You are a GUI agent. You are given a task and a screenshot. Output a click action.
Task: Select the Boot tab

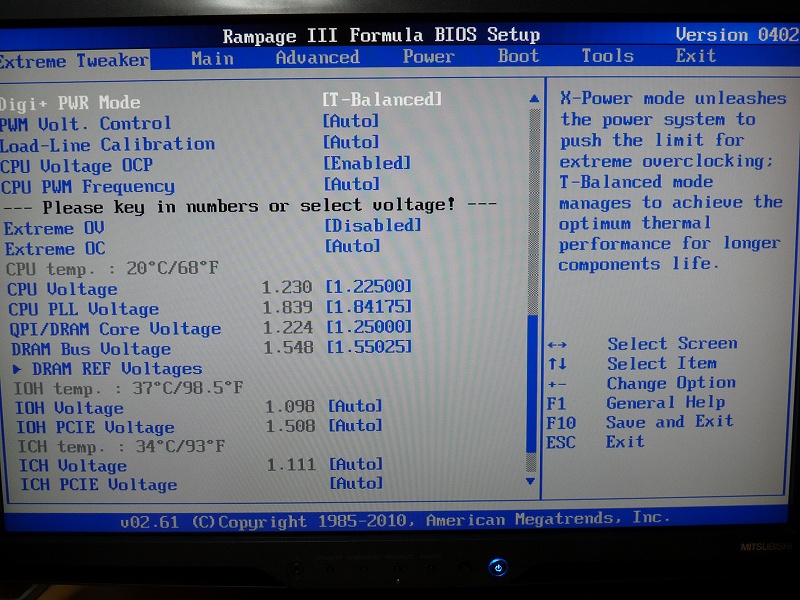[518, 56]
